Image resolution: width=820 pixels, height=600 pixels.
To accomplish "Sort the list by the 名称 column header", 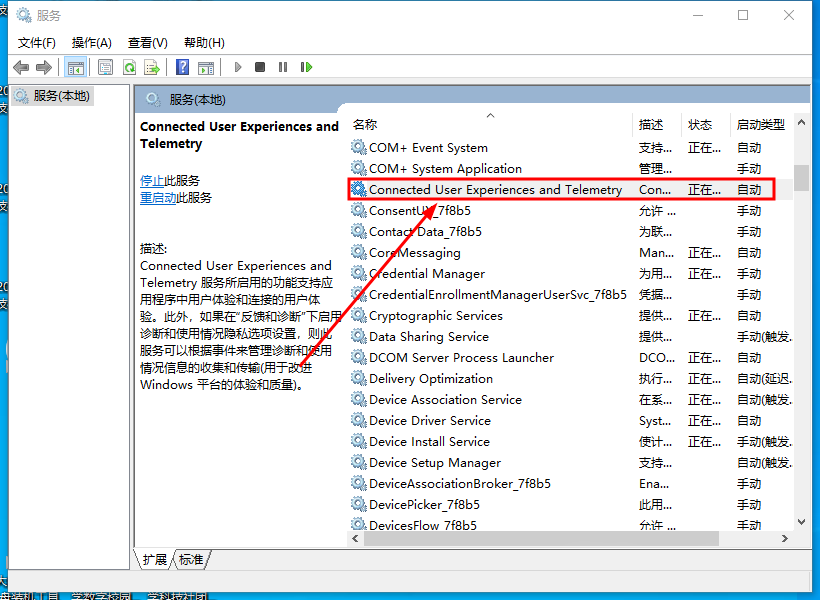I will (365, 124).
